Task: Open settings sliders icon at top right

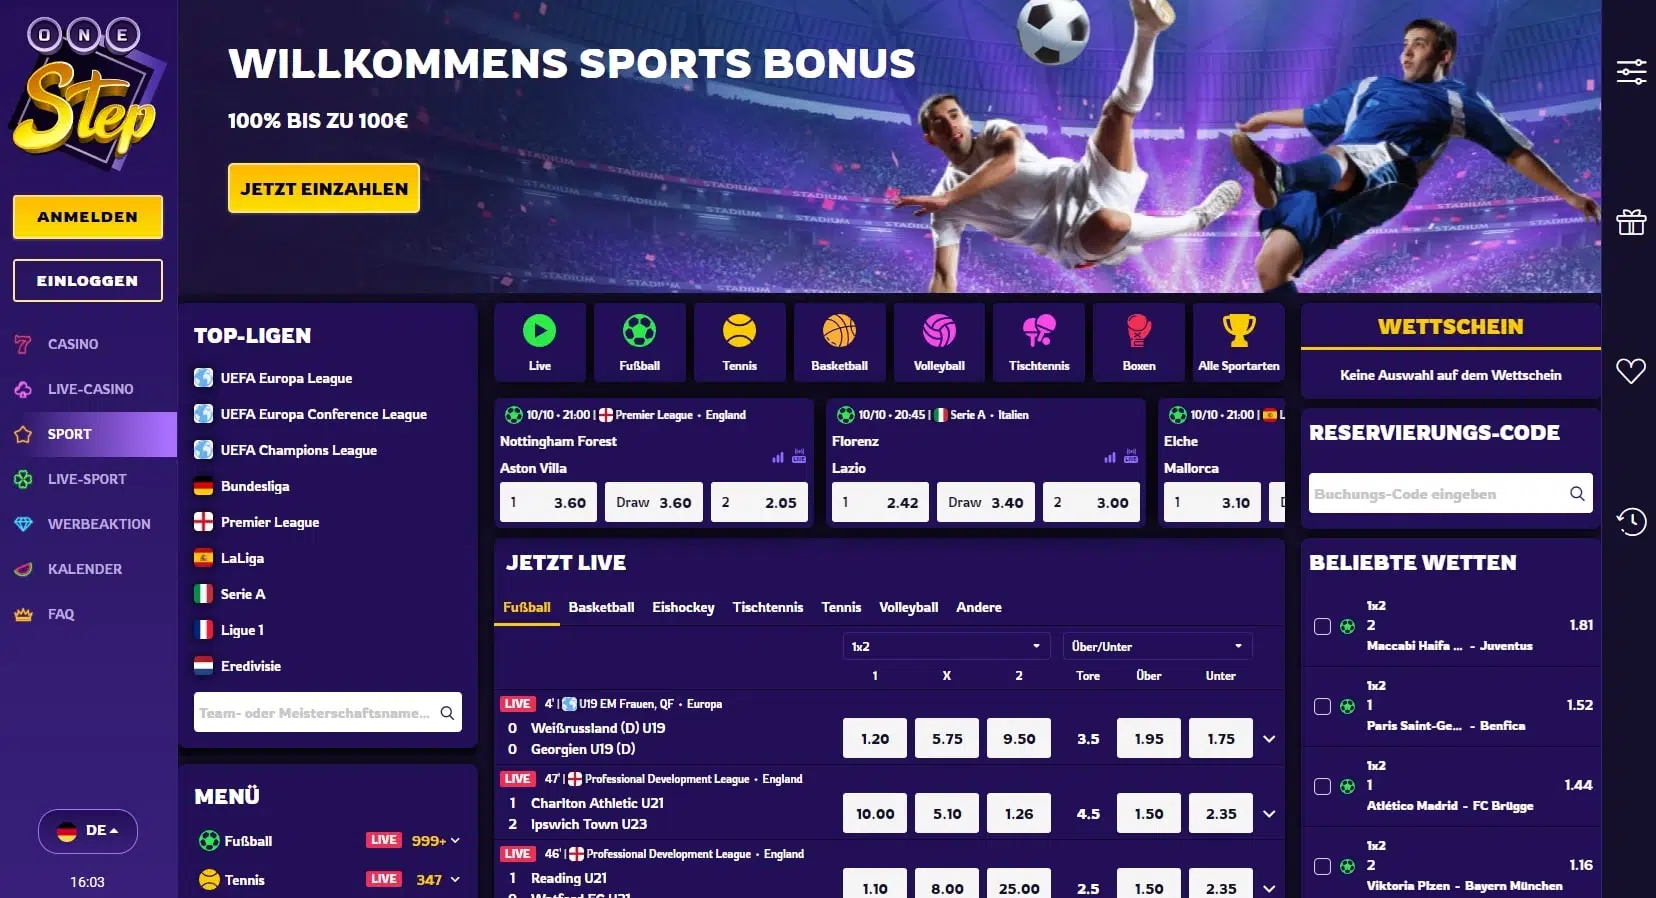Action: click(1631, 72)
